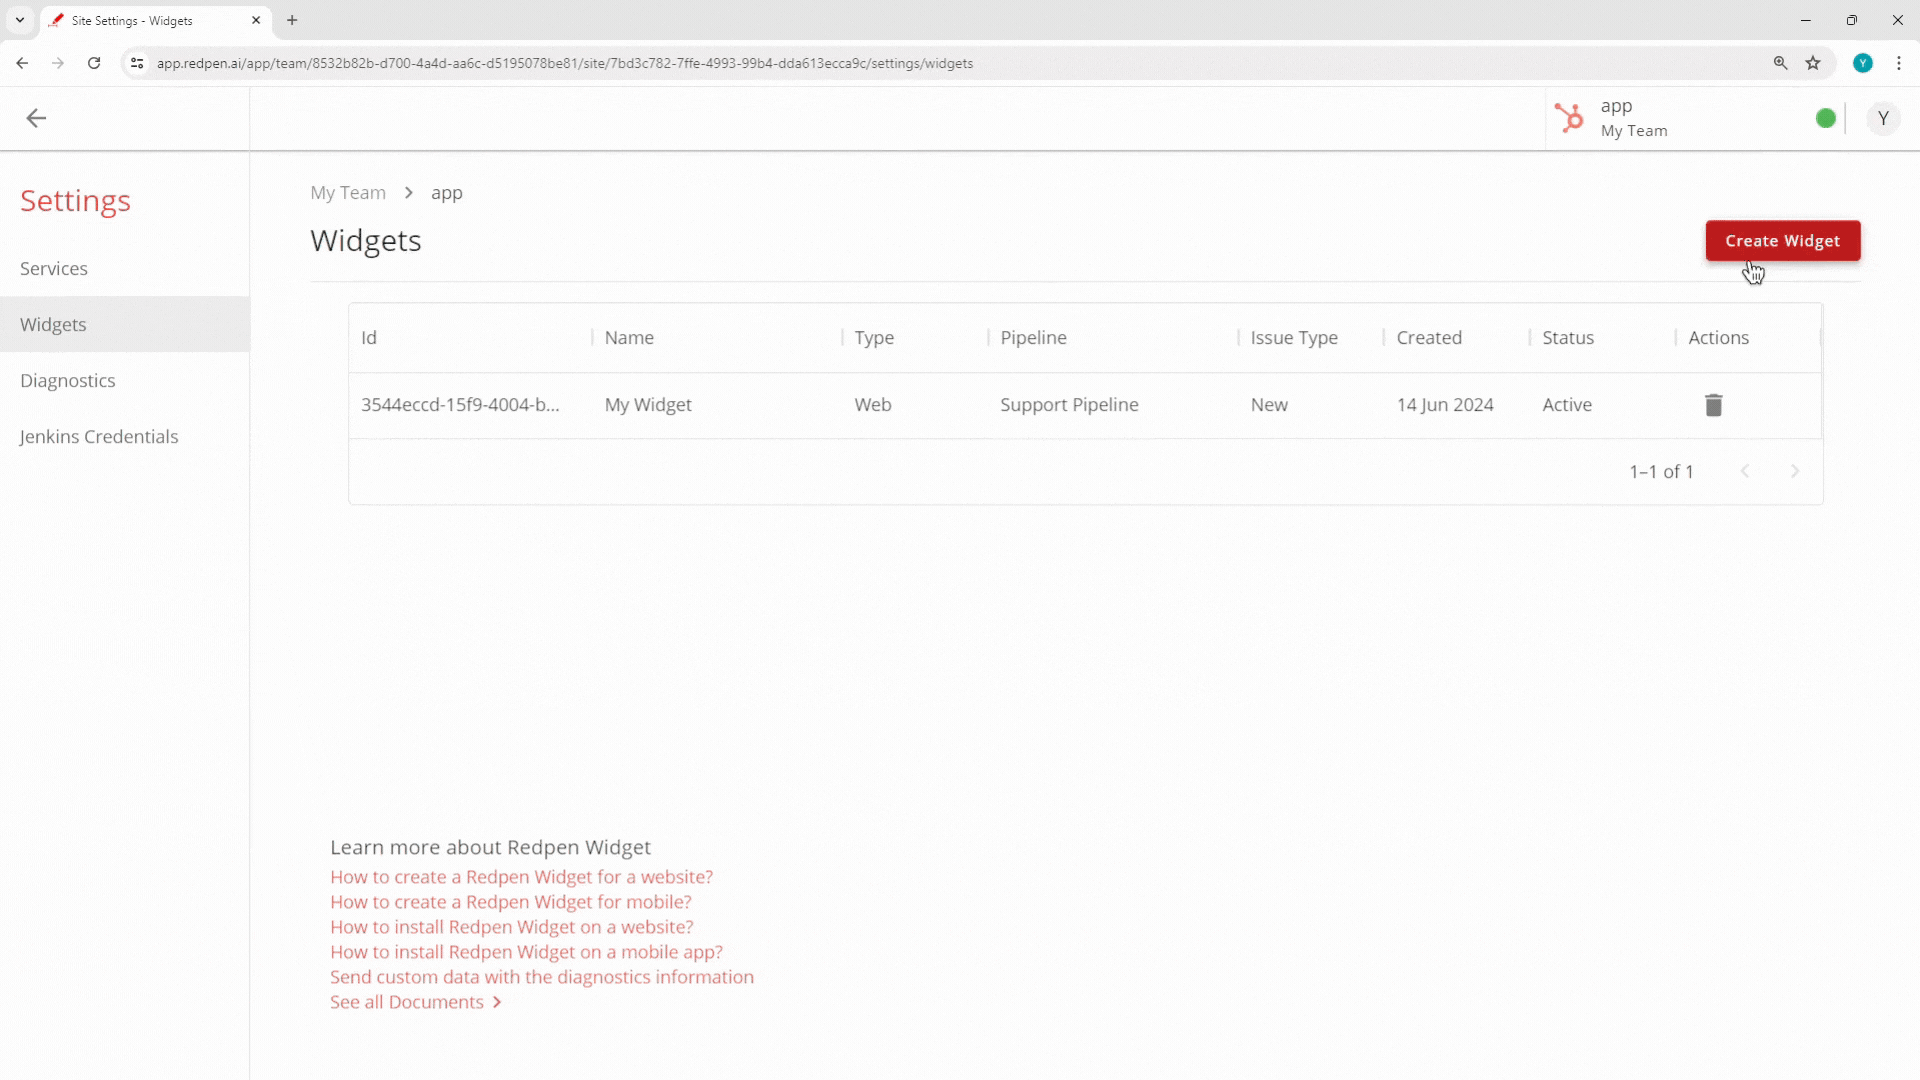
Task: Go to the previous table page
Action: pos(1745,471)
